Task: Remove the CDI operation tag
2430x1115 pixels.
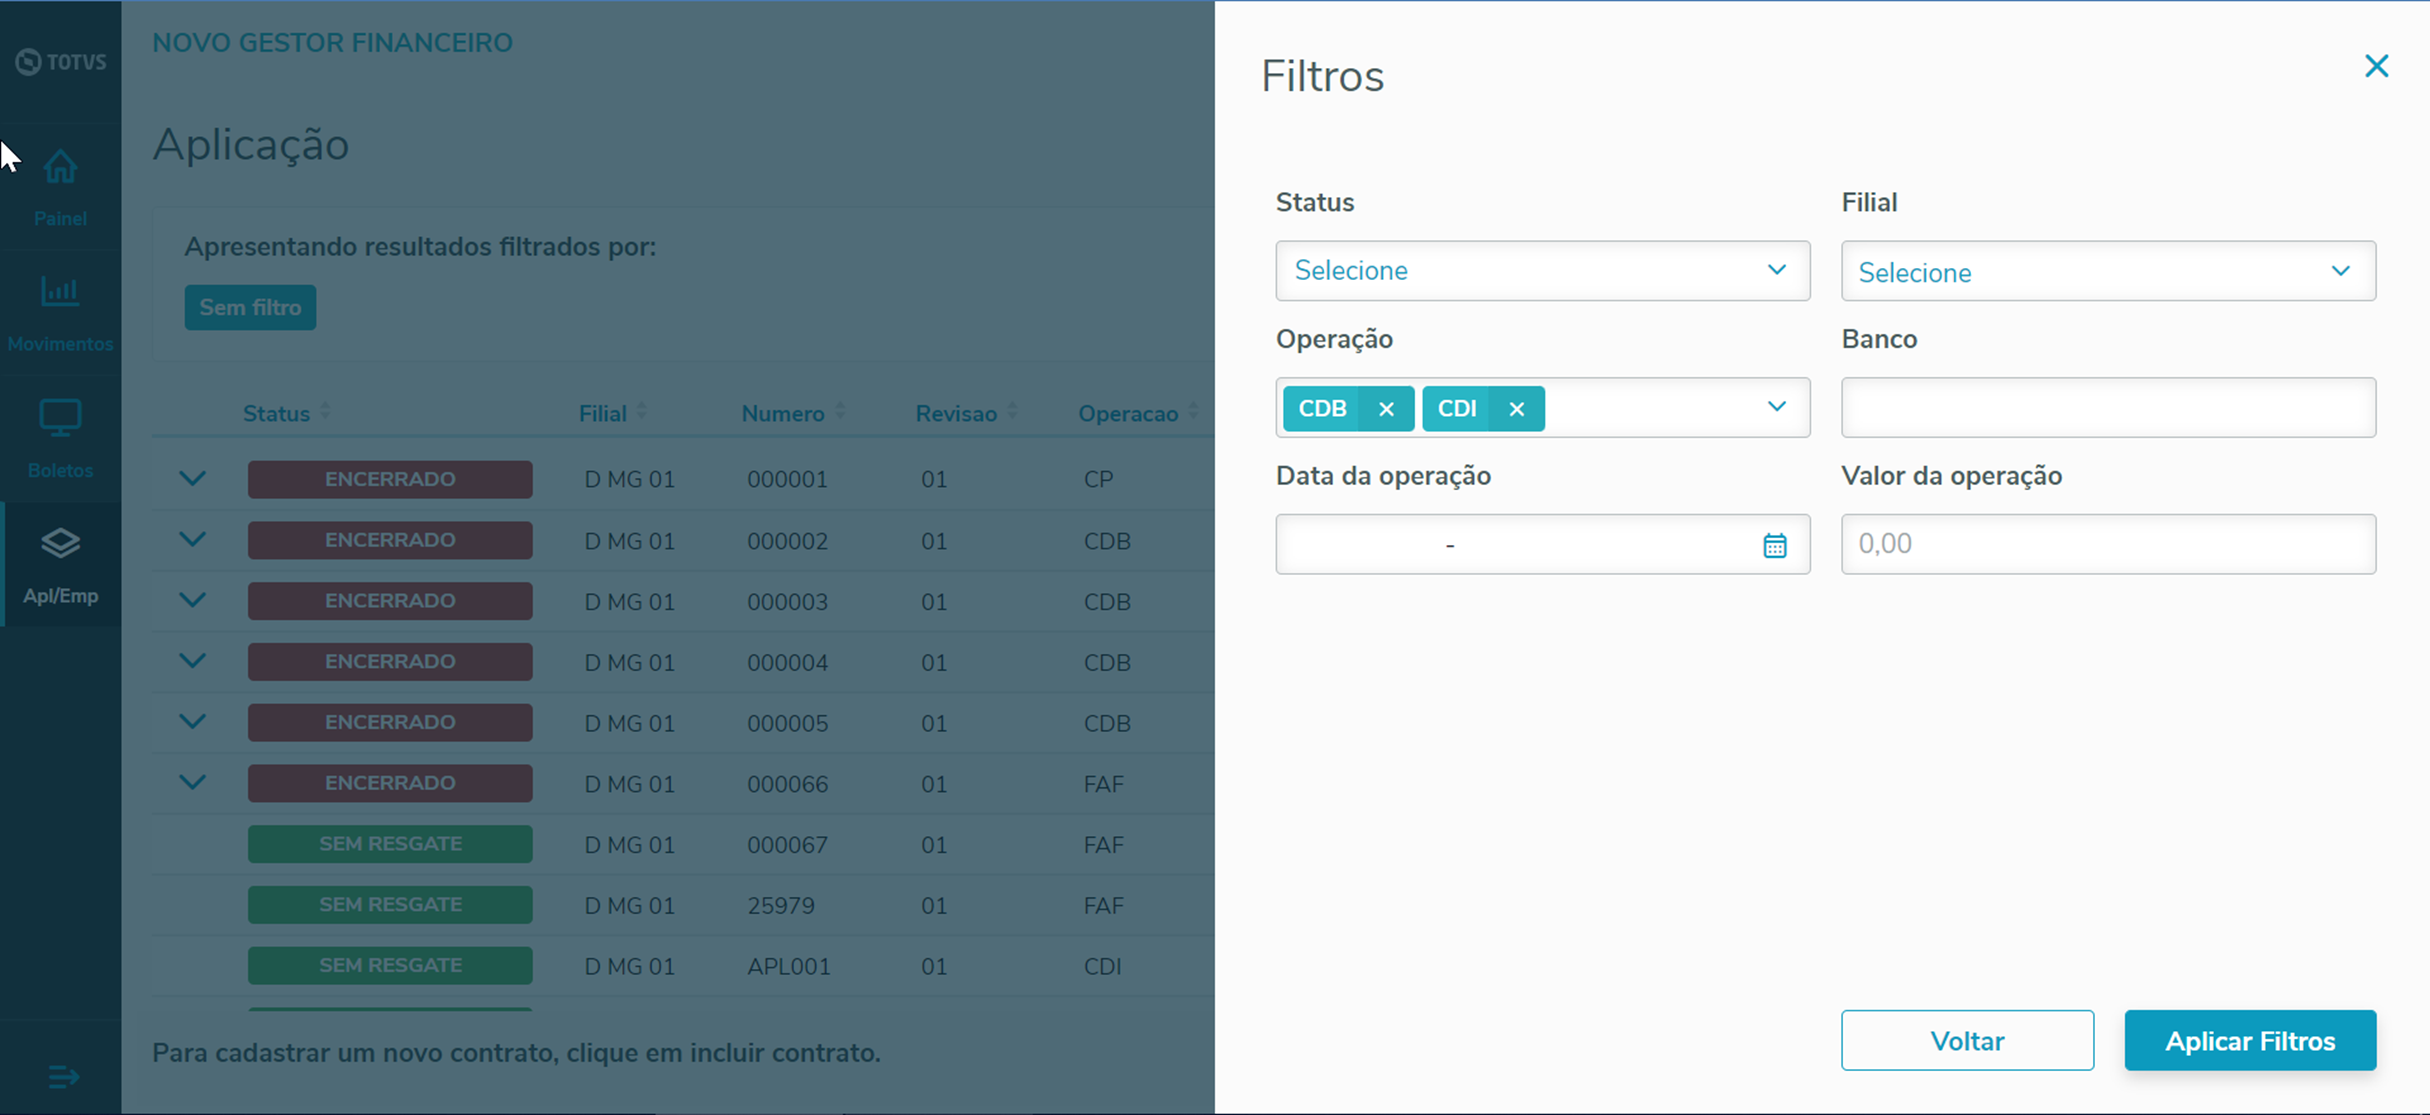Action: tap(1516, 409)
